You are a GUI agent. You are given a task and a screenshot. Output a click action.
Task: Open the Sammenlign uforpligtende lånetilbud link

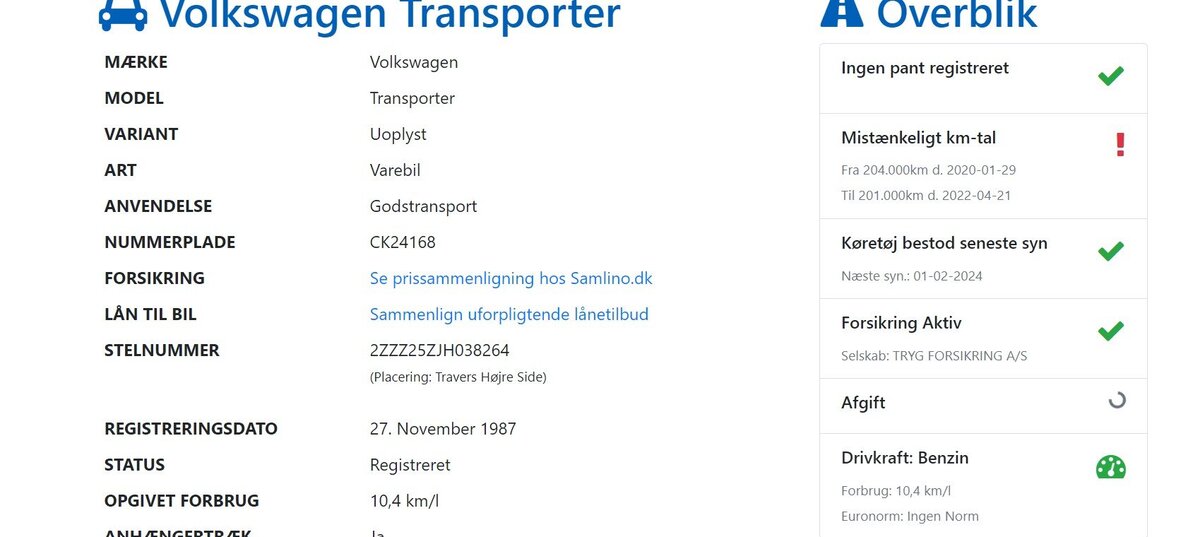pos(509,314)
